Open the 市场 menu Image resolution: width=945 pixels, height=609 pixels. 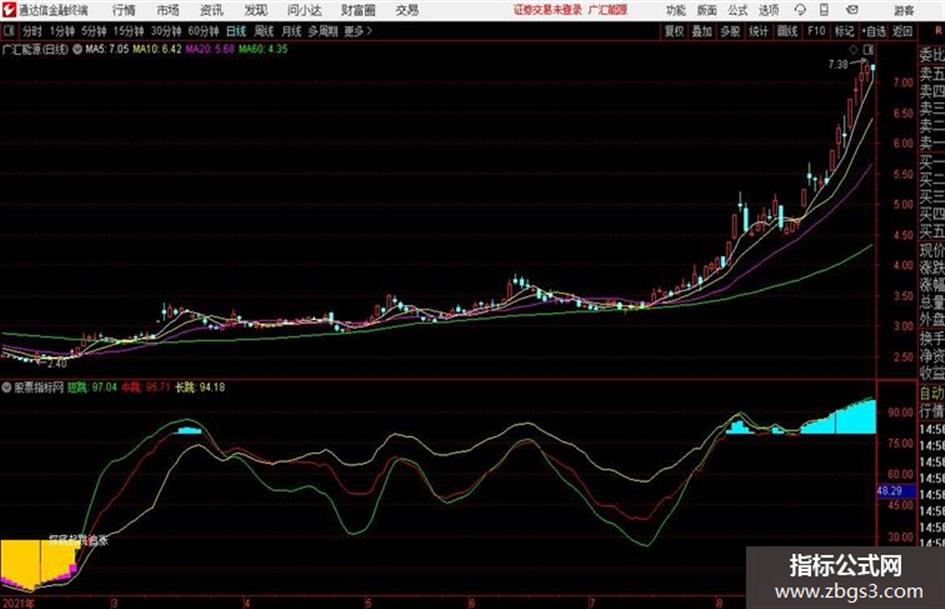(x=168, y=10)
